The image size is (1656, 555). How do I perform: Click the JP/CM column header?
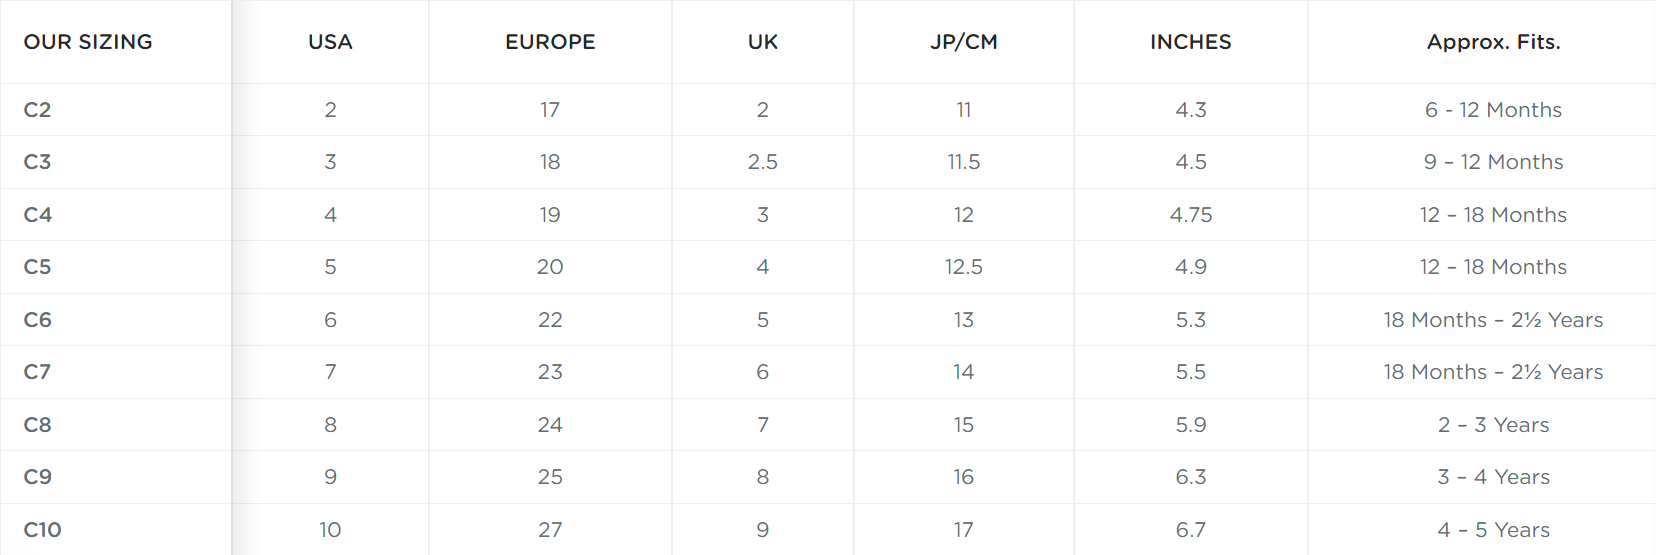(x=964, y=42)
